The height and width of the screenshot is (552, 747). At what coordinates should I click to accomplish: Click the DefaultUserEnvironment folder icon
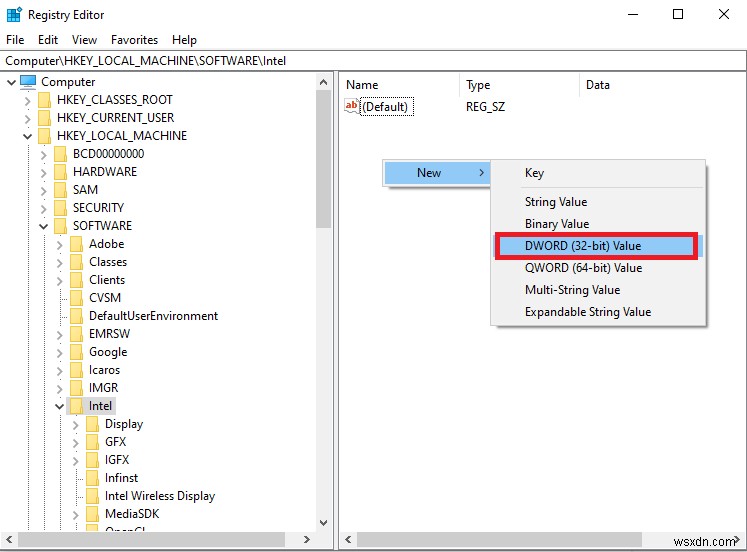(x=76, y=316)
